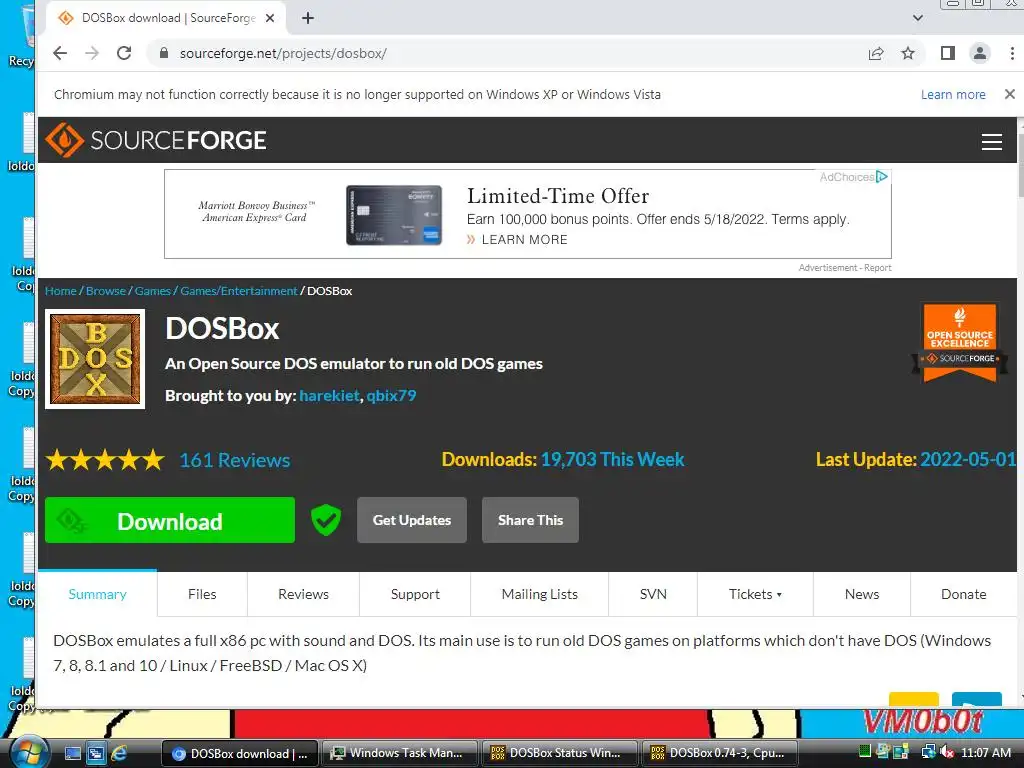Open the SourceForge hamburger menu

[x=991, y=142]
